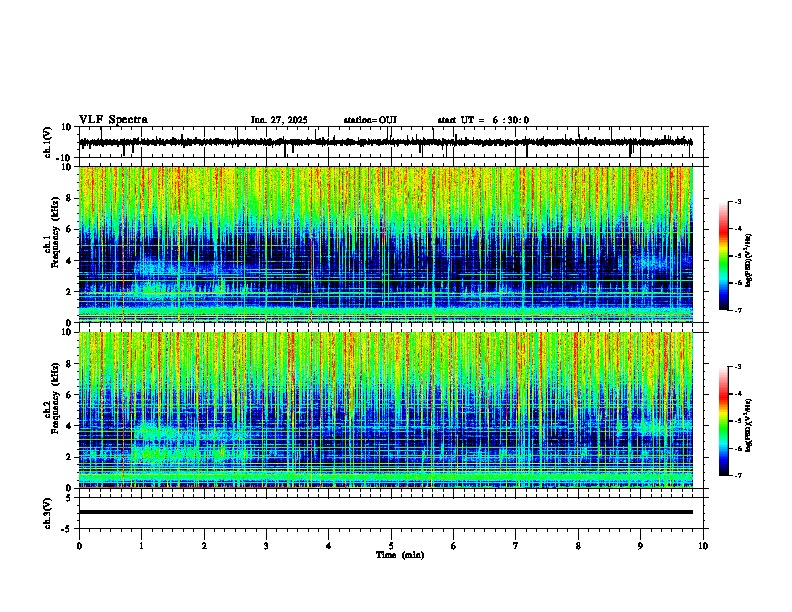This screenshot has width=792, height=612.
Task: Click the "station=OUJ" header text
Action: pos(370,120)
